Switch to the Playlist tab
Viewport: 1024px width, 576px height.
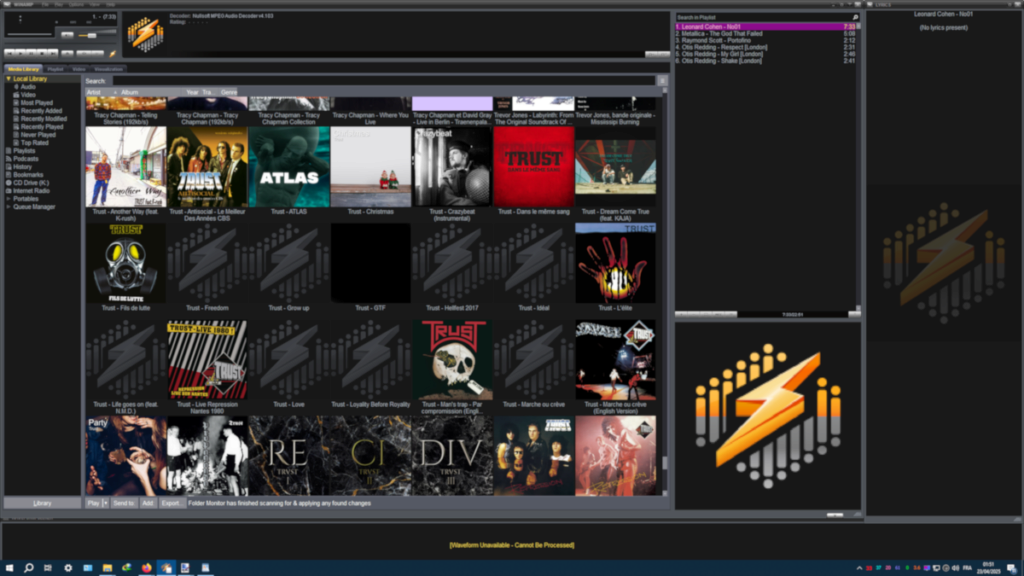56,69
